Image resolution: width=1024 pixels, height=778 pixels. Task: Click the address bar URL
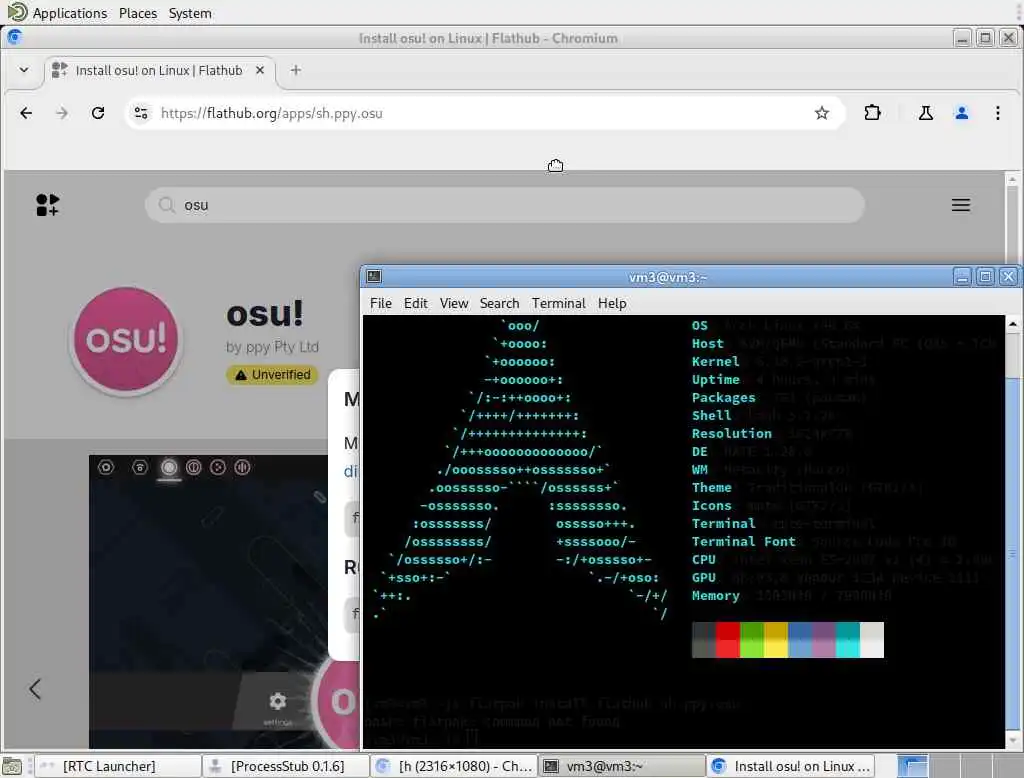[x=271, y=113]
